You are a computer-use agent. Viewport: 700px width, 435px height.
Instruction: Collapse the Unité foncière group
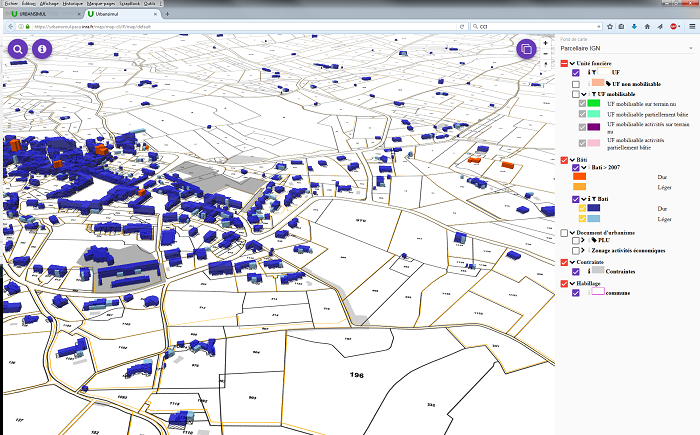(572, 63)
